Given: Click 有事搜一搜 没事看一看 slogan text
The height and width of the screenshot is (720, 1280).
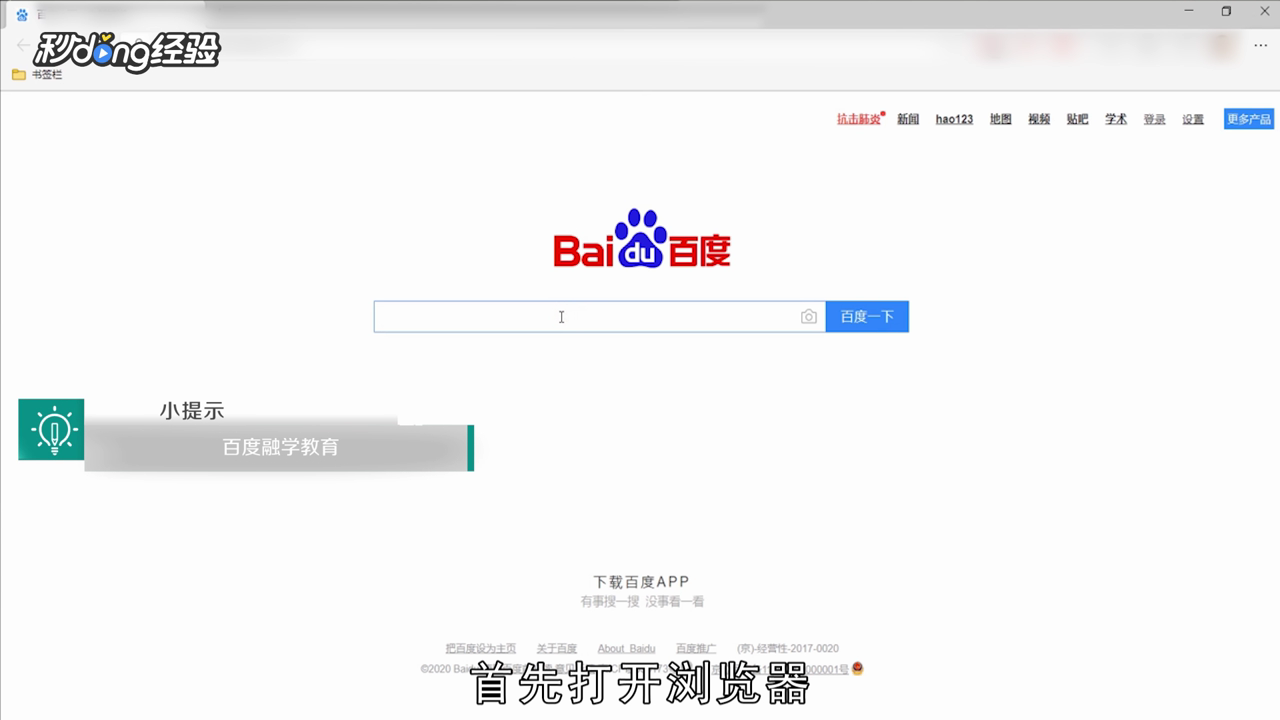Looking at the screenshot, I should (642, 601).
